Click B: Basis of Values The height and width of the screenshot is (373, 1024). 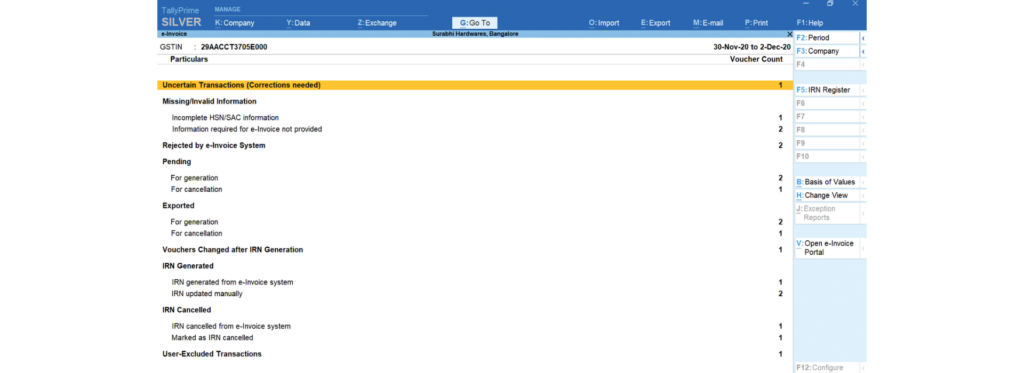pyautogui.click(x=826, y=182)
